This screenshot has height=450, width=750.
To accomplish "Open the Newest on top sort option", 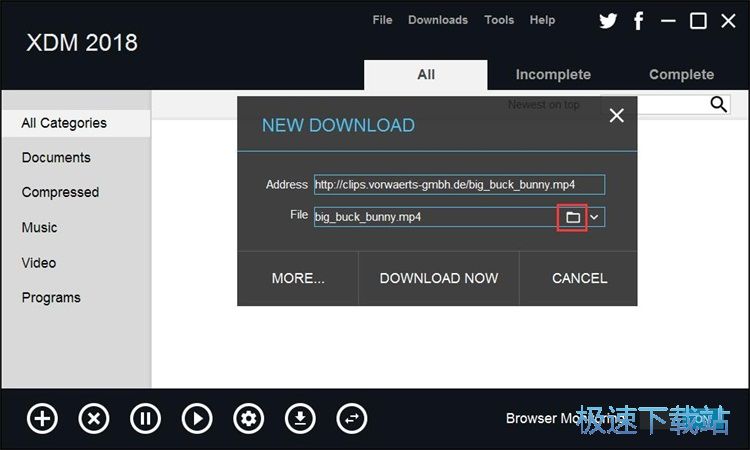I will click(544, 104).
